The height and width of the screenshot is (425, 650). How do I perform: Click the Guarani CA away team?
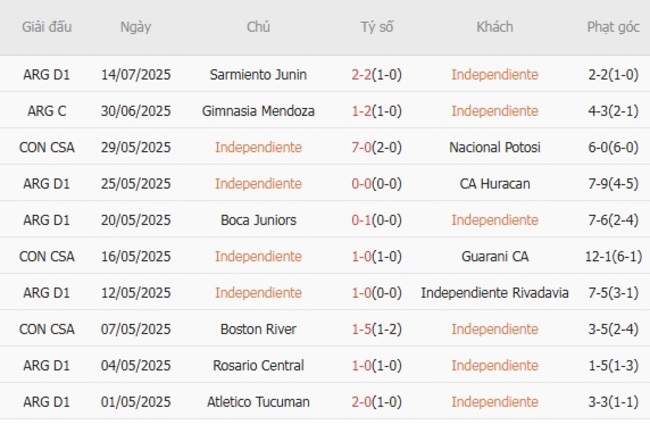pyautogui.click(x=494, y=256)
